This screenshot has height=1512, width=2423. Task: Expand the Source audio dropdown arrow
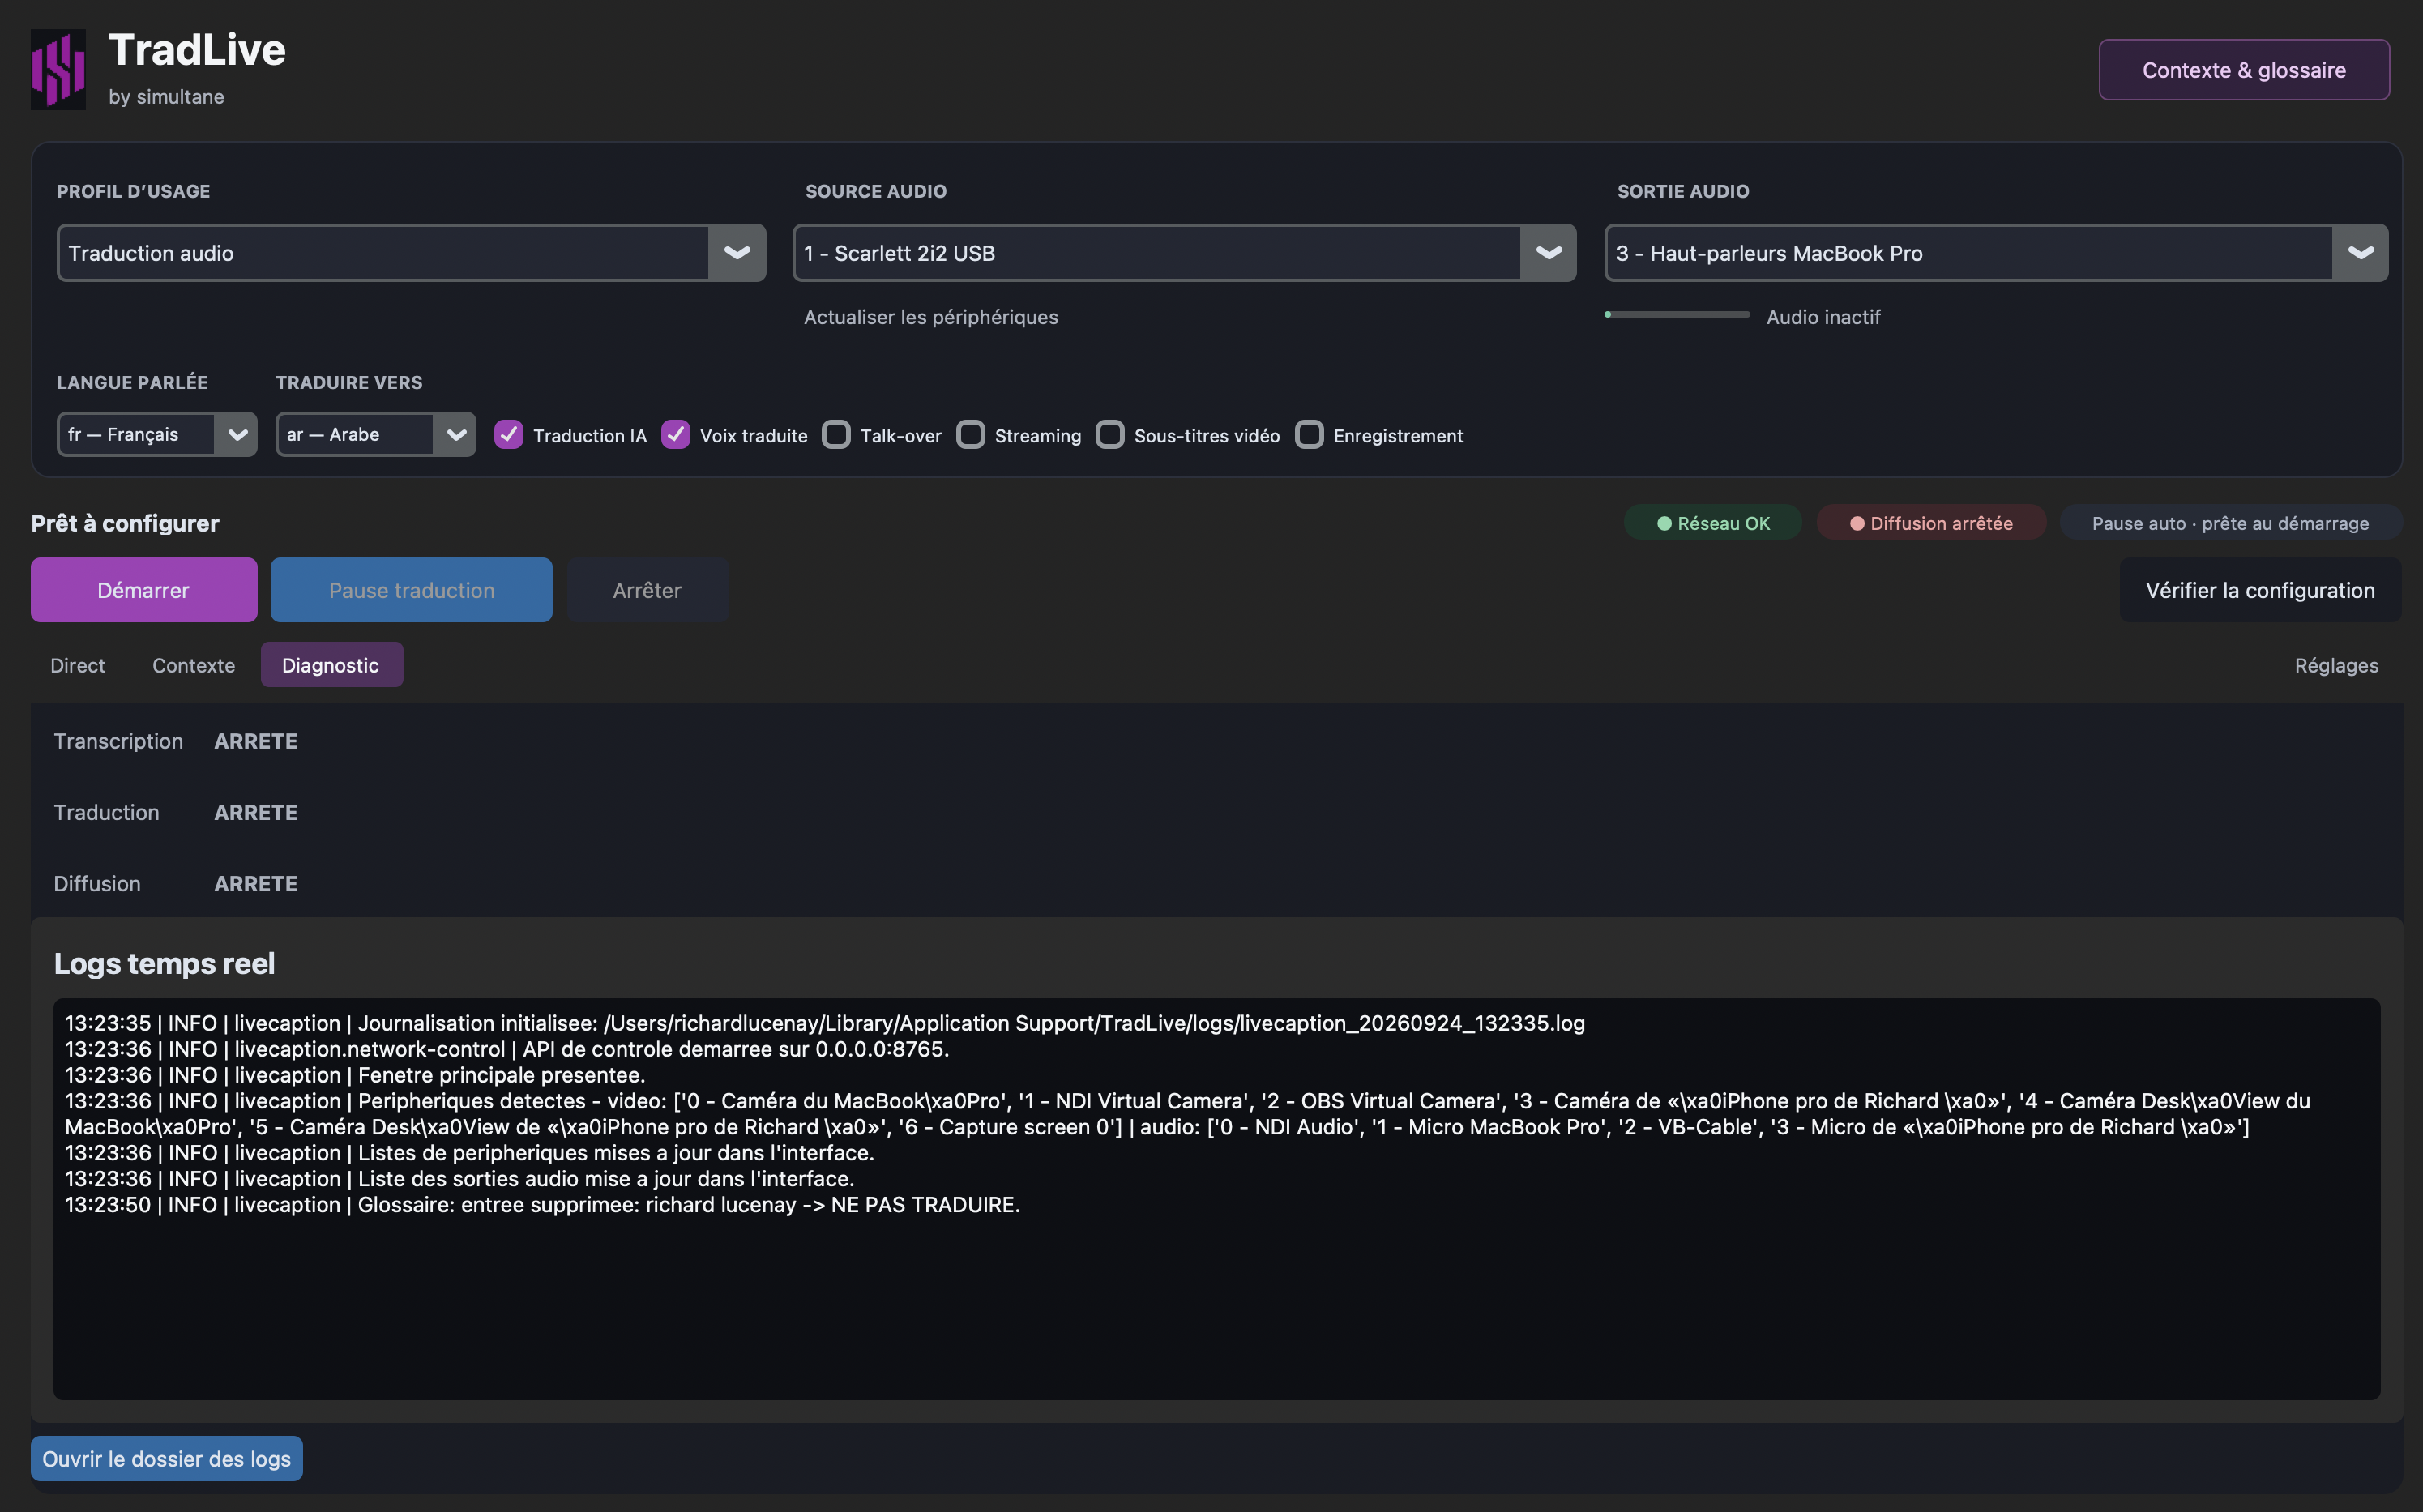point(1548,253)
